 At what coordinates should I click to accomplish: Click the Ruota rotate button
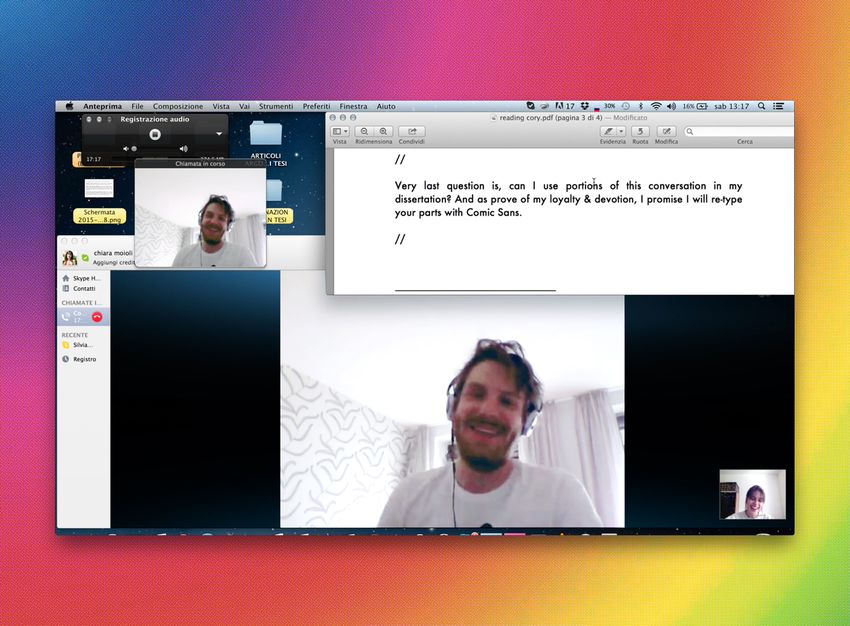tap(640, 131)
